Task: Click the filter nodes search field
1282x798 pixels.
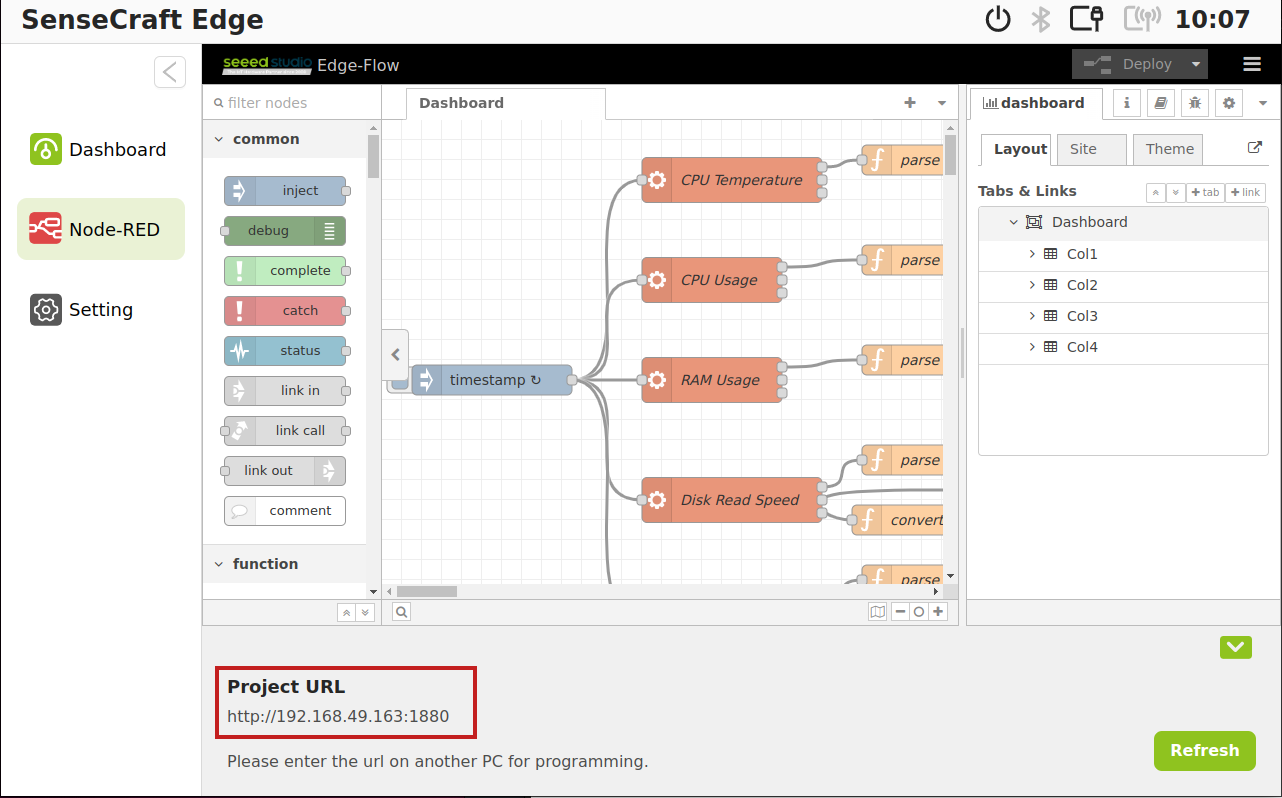Action: pyautogui.click(x=291, y=103)
